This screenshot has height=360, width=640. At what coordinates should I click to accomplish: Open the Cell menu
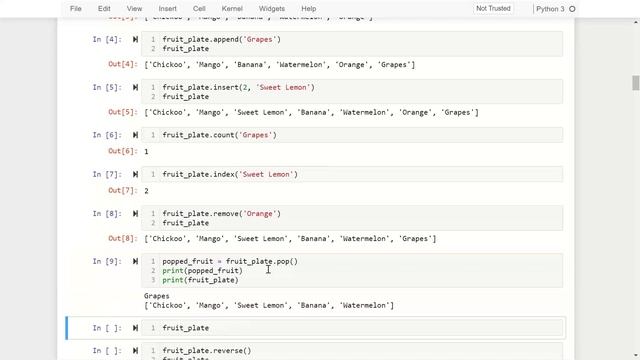point(199,9)
